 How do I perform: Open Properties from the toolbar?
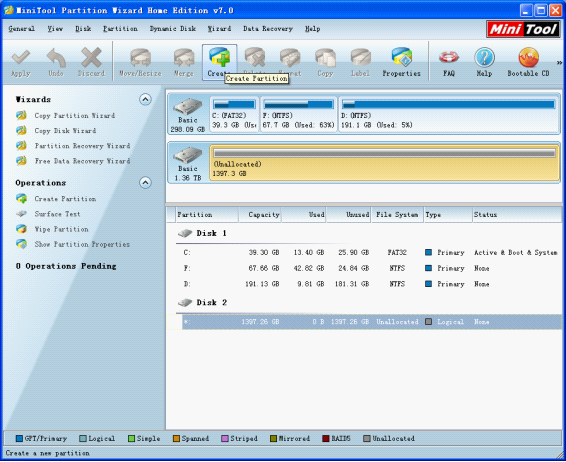(401, 62)
